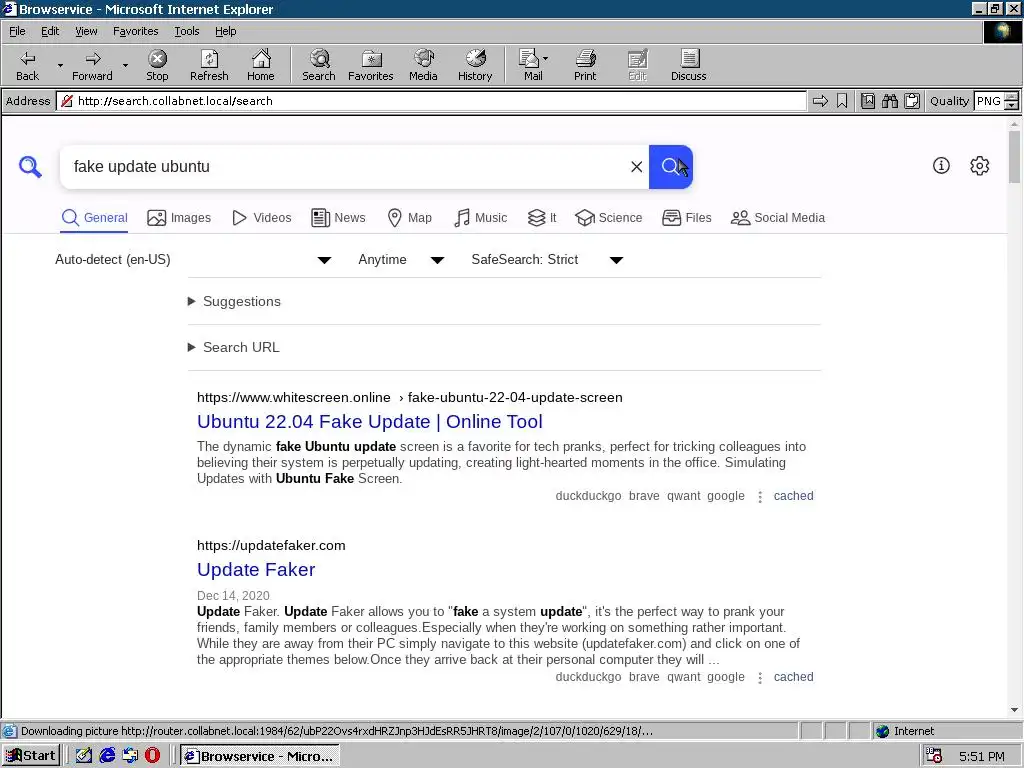This screenshot has height=768, width=1024.
Task: Submit search with blue magnifier button
Action: click(671, 167)
